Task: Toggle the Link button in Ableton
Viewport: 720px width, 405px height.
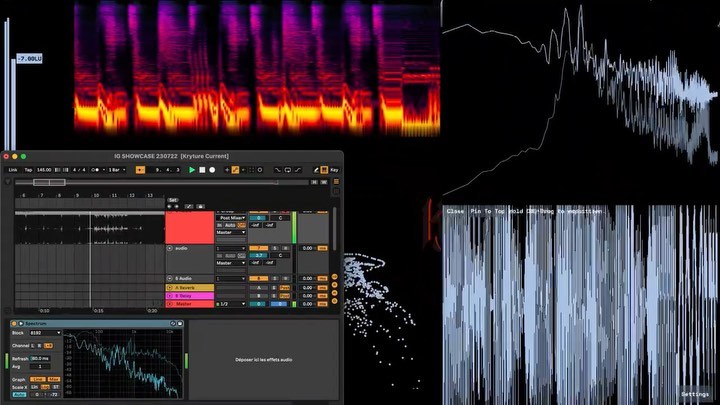Action: (13, 170)
